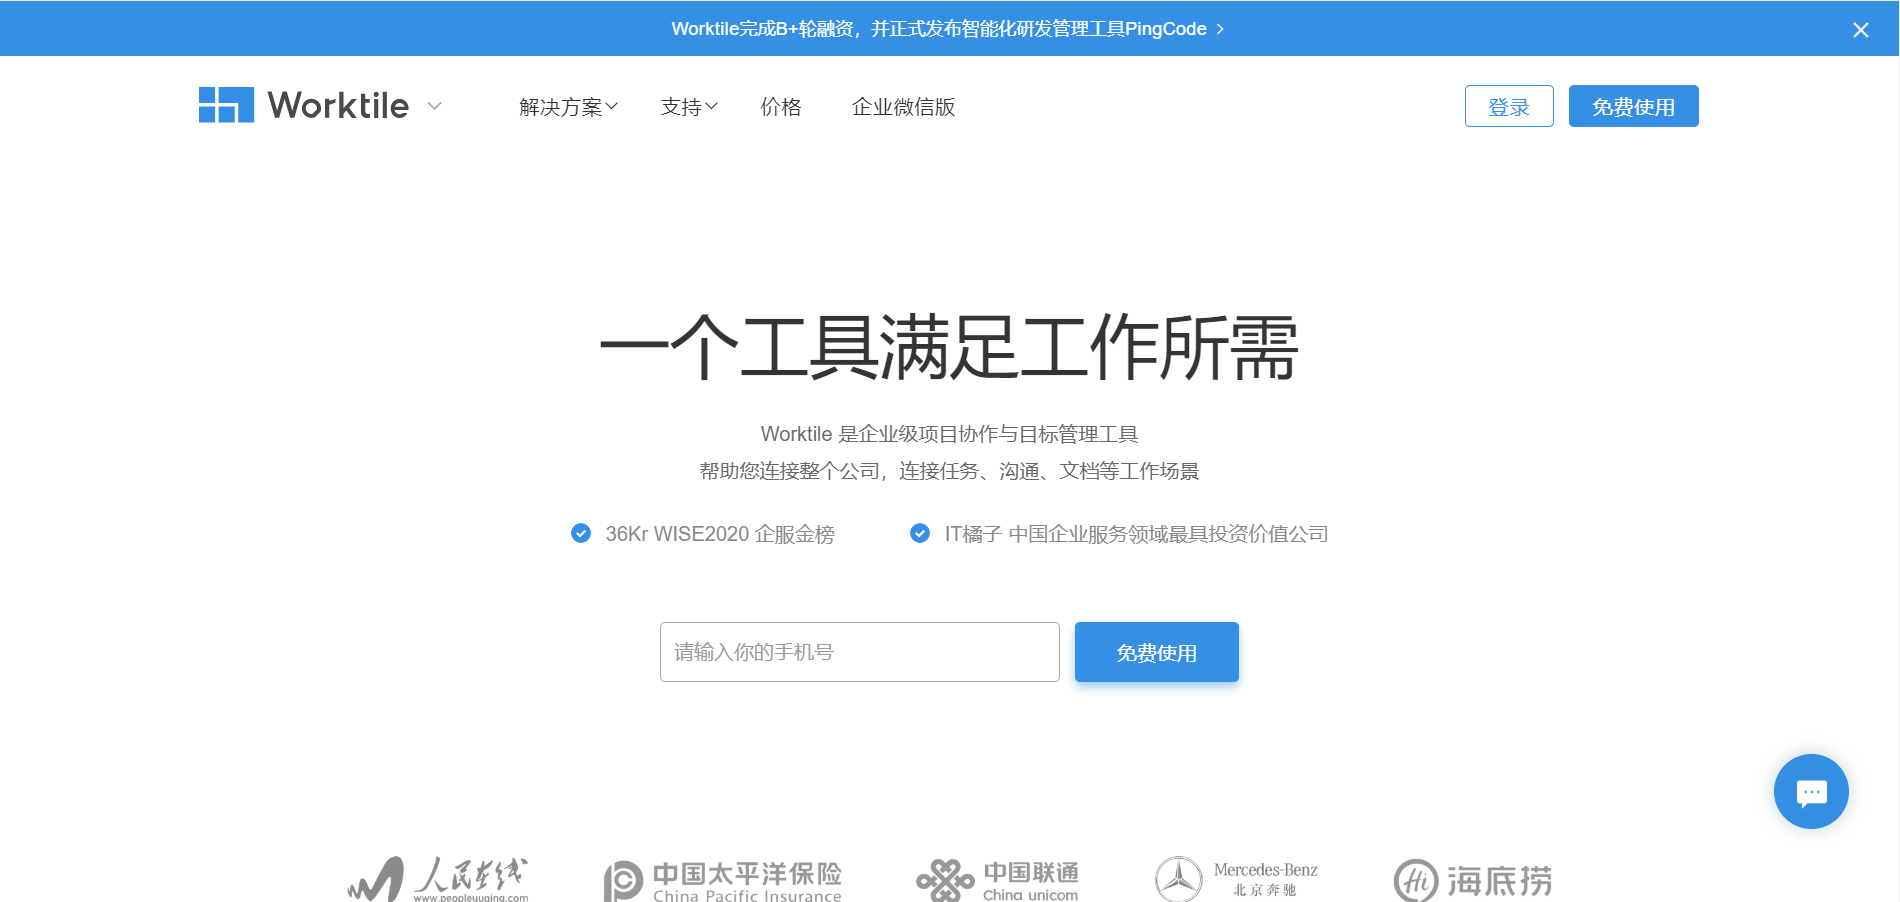
Task: Click the 帮助您连接整个公司 subtitle line
Action: [949, 471]
